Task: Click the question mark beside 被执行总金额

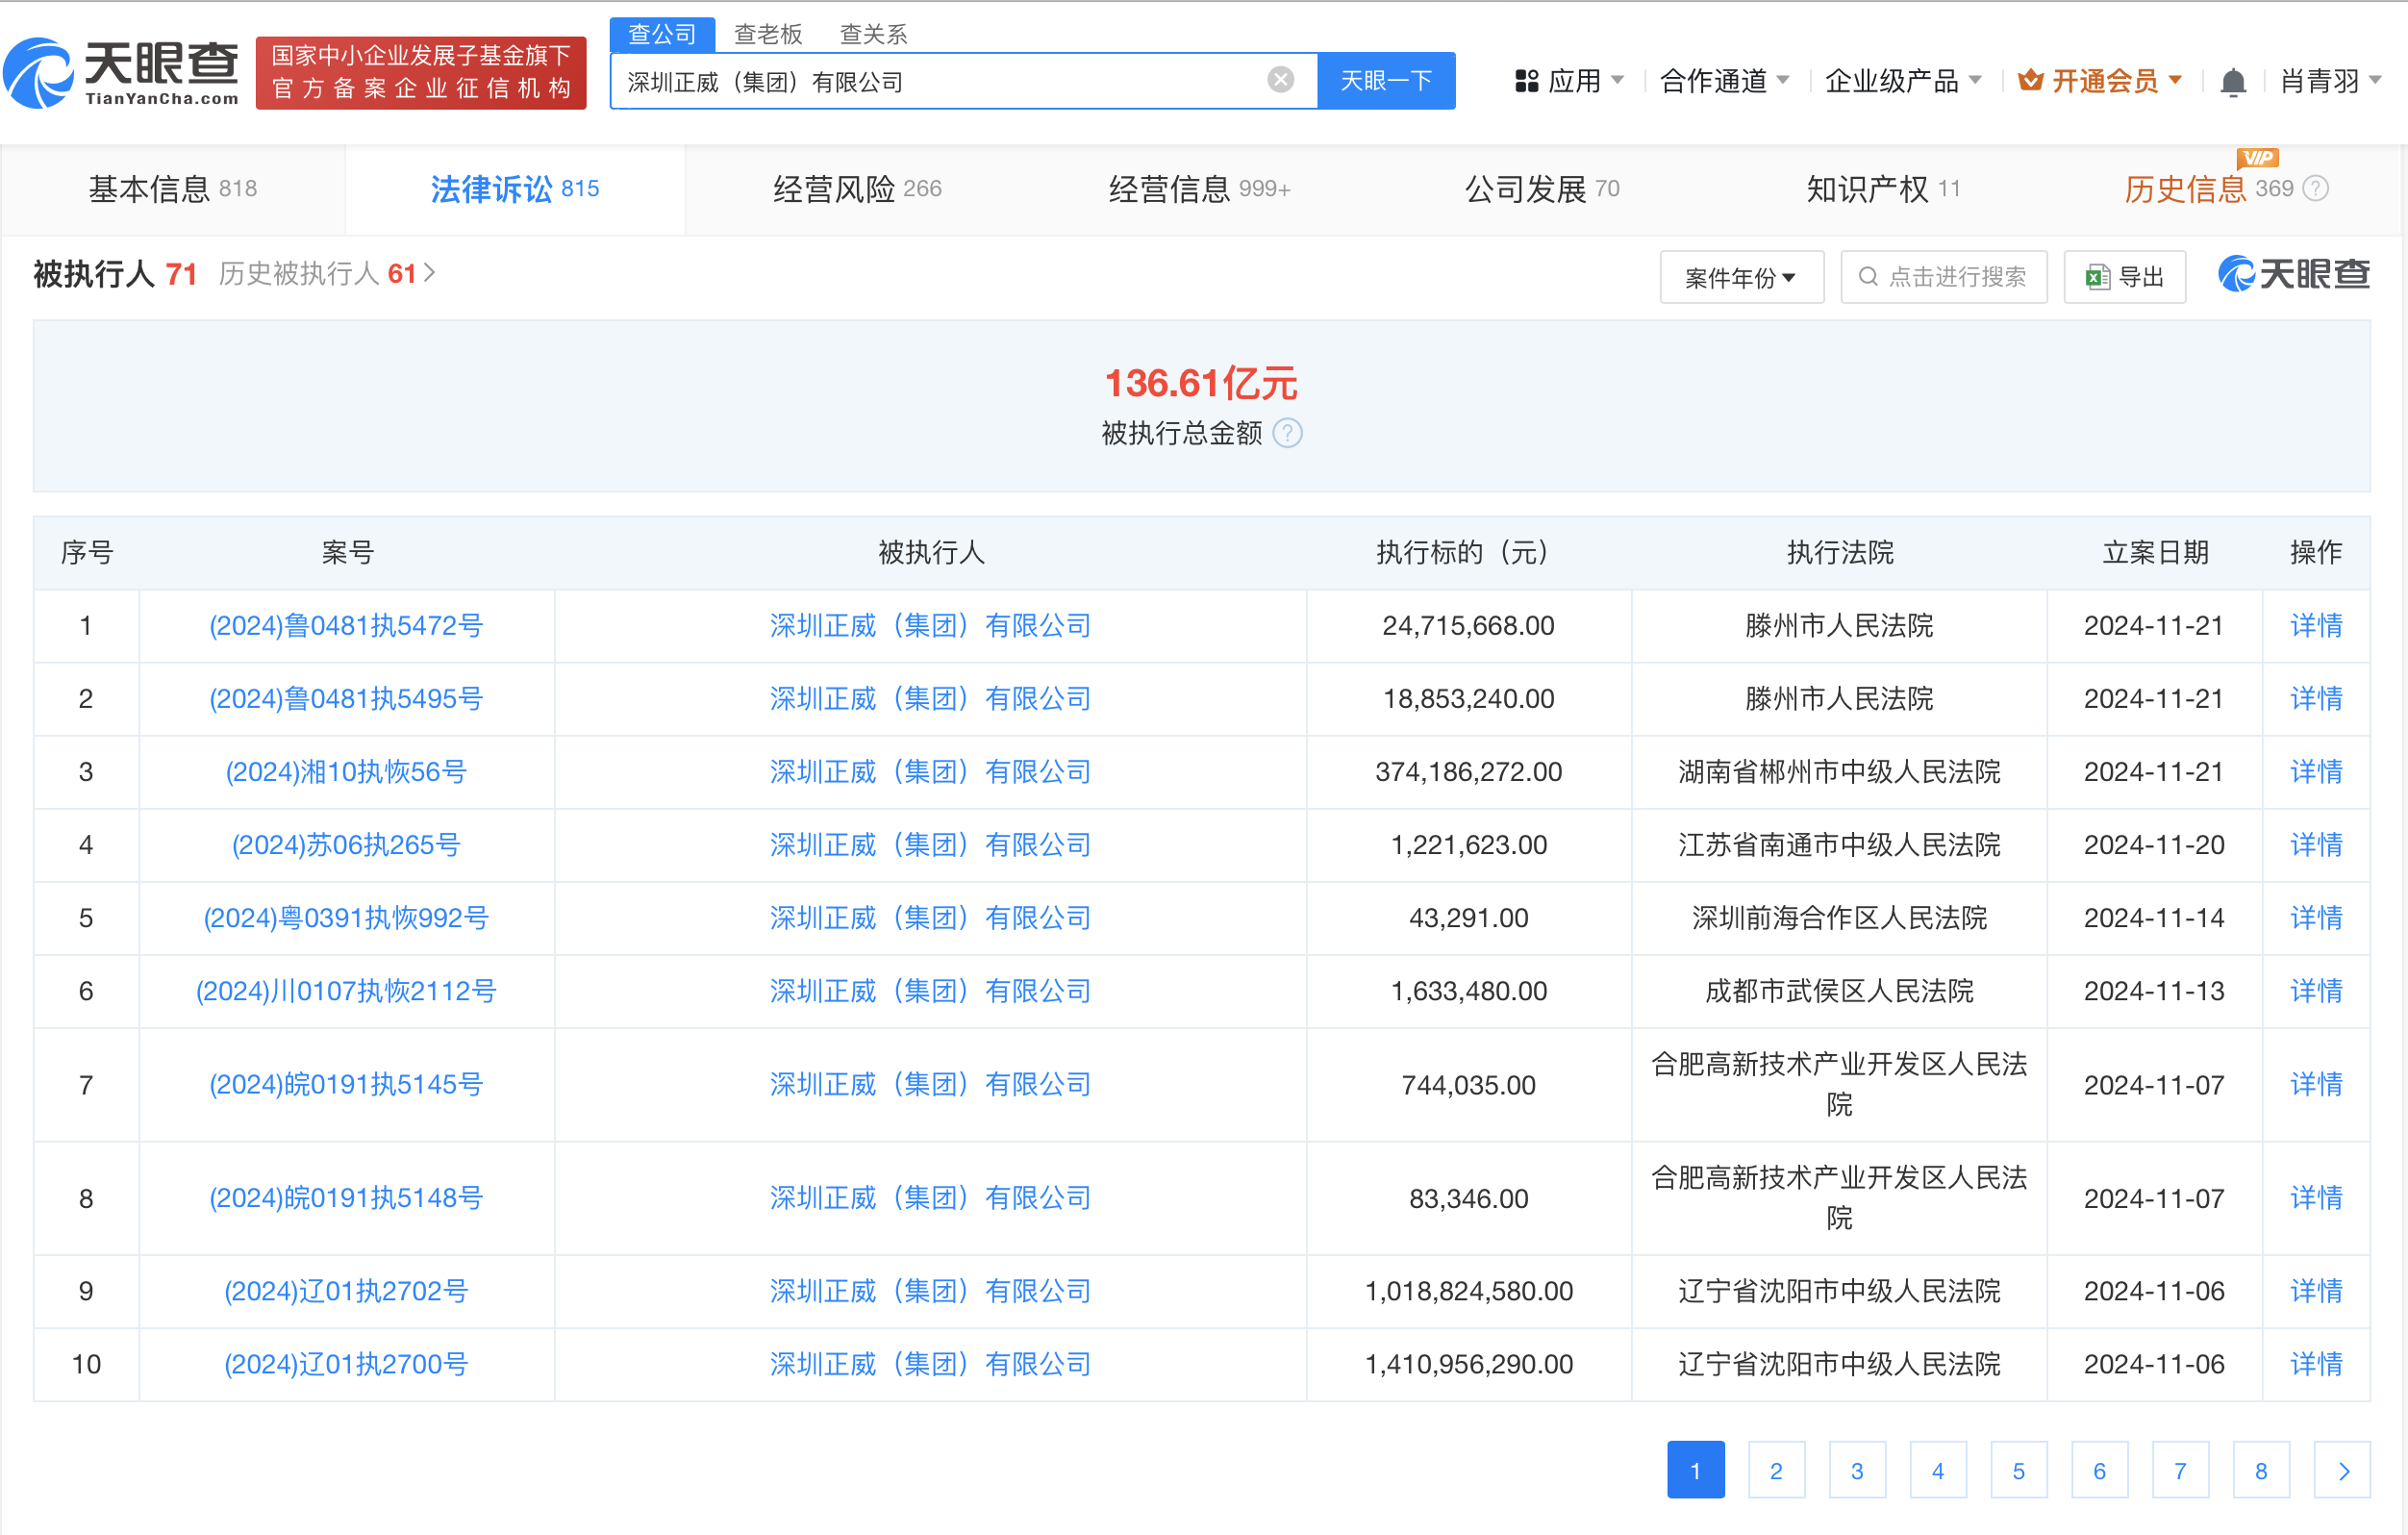Action: click(1288, 434)
